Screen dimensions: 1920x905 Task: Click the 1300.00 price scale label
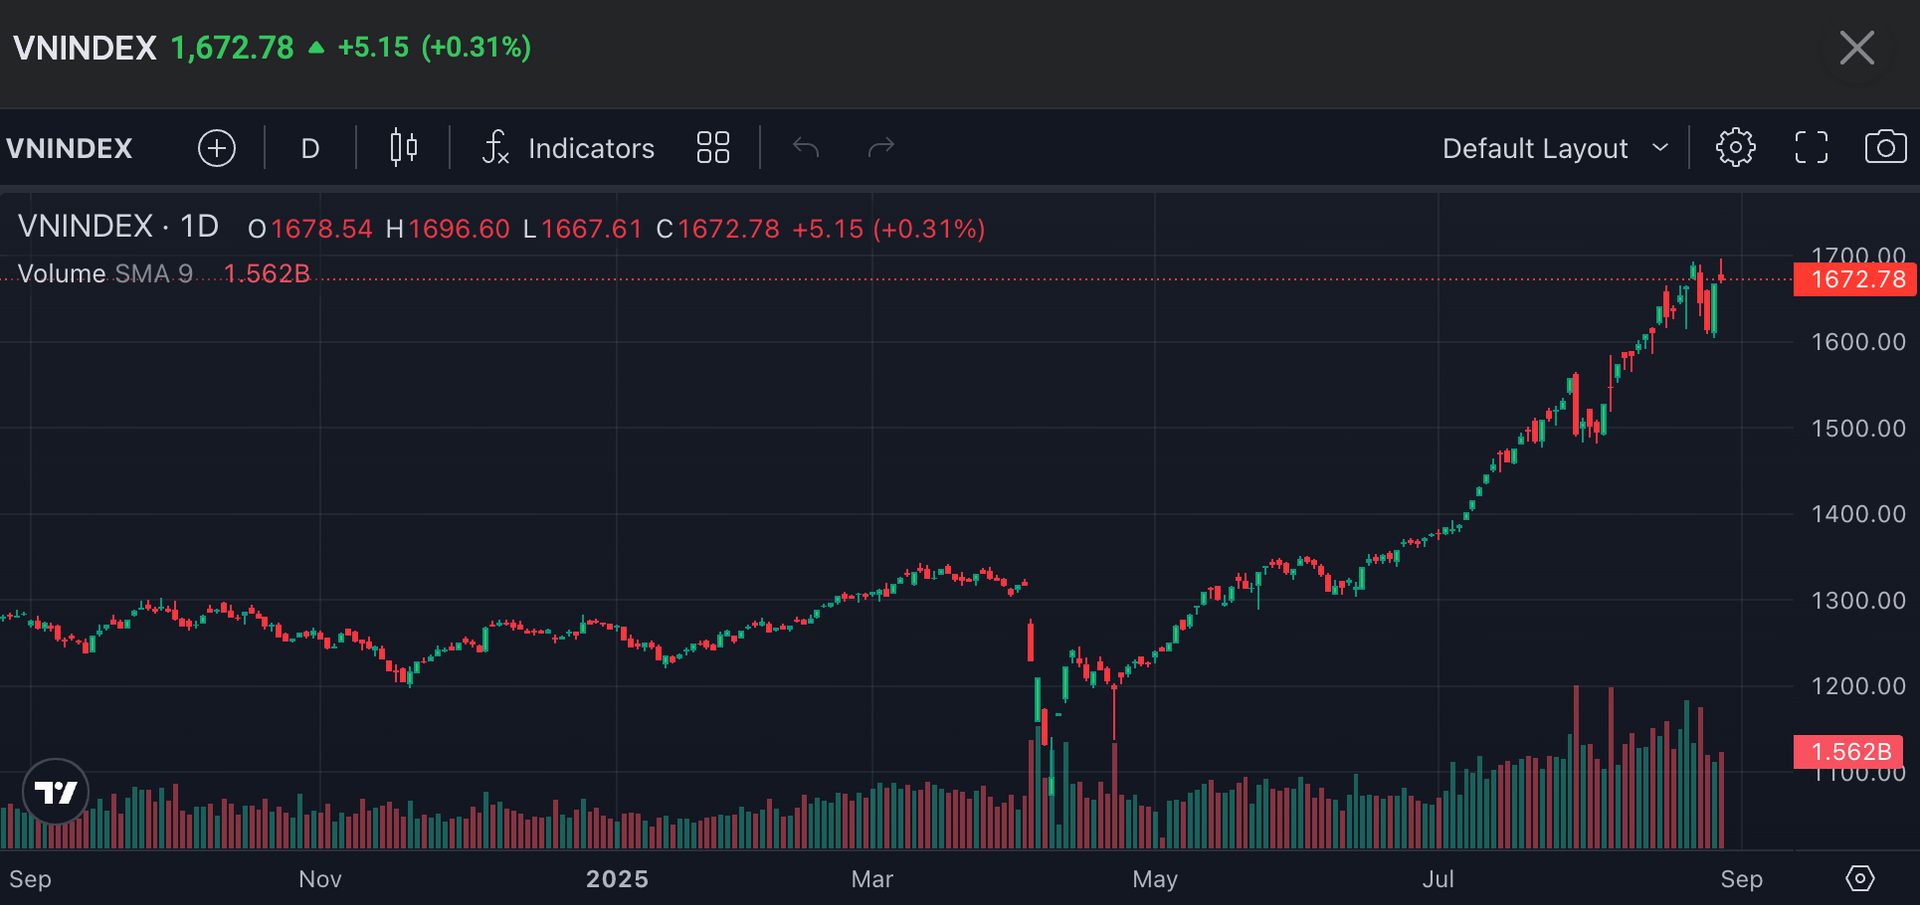point(1858,600)
